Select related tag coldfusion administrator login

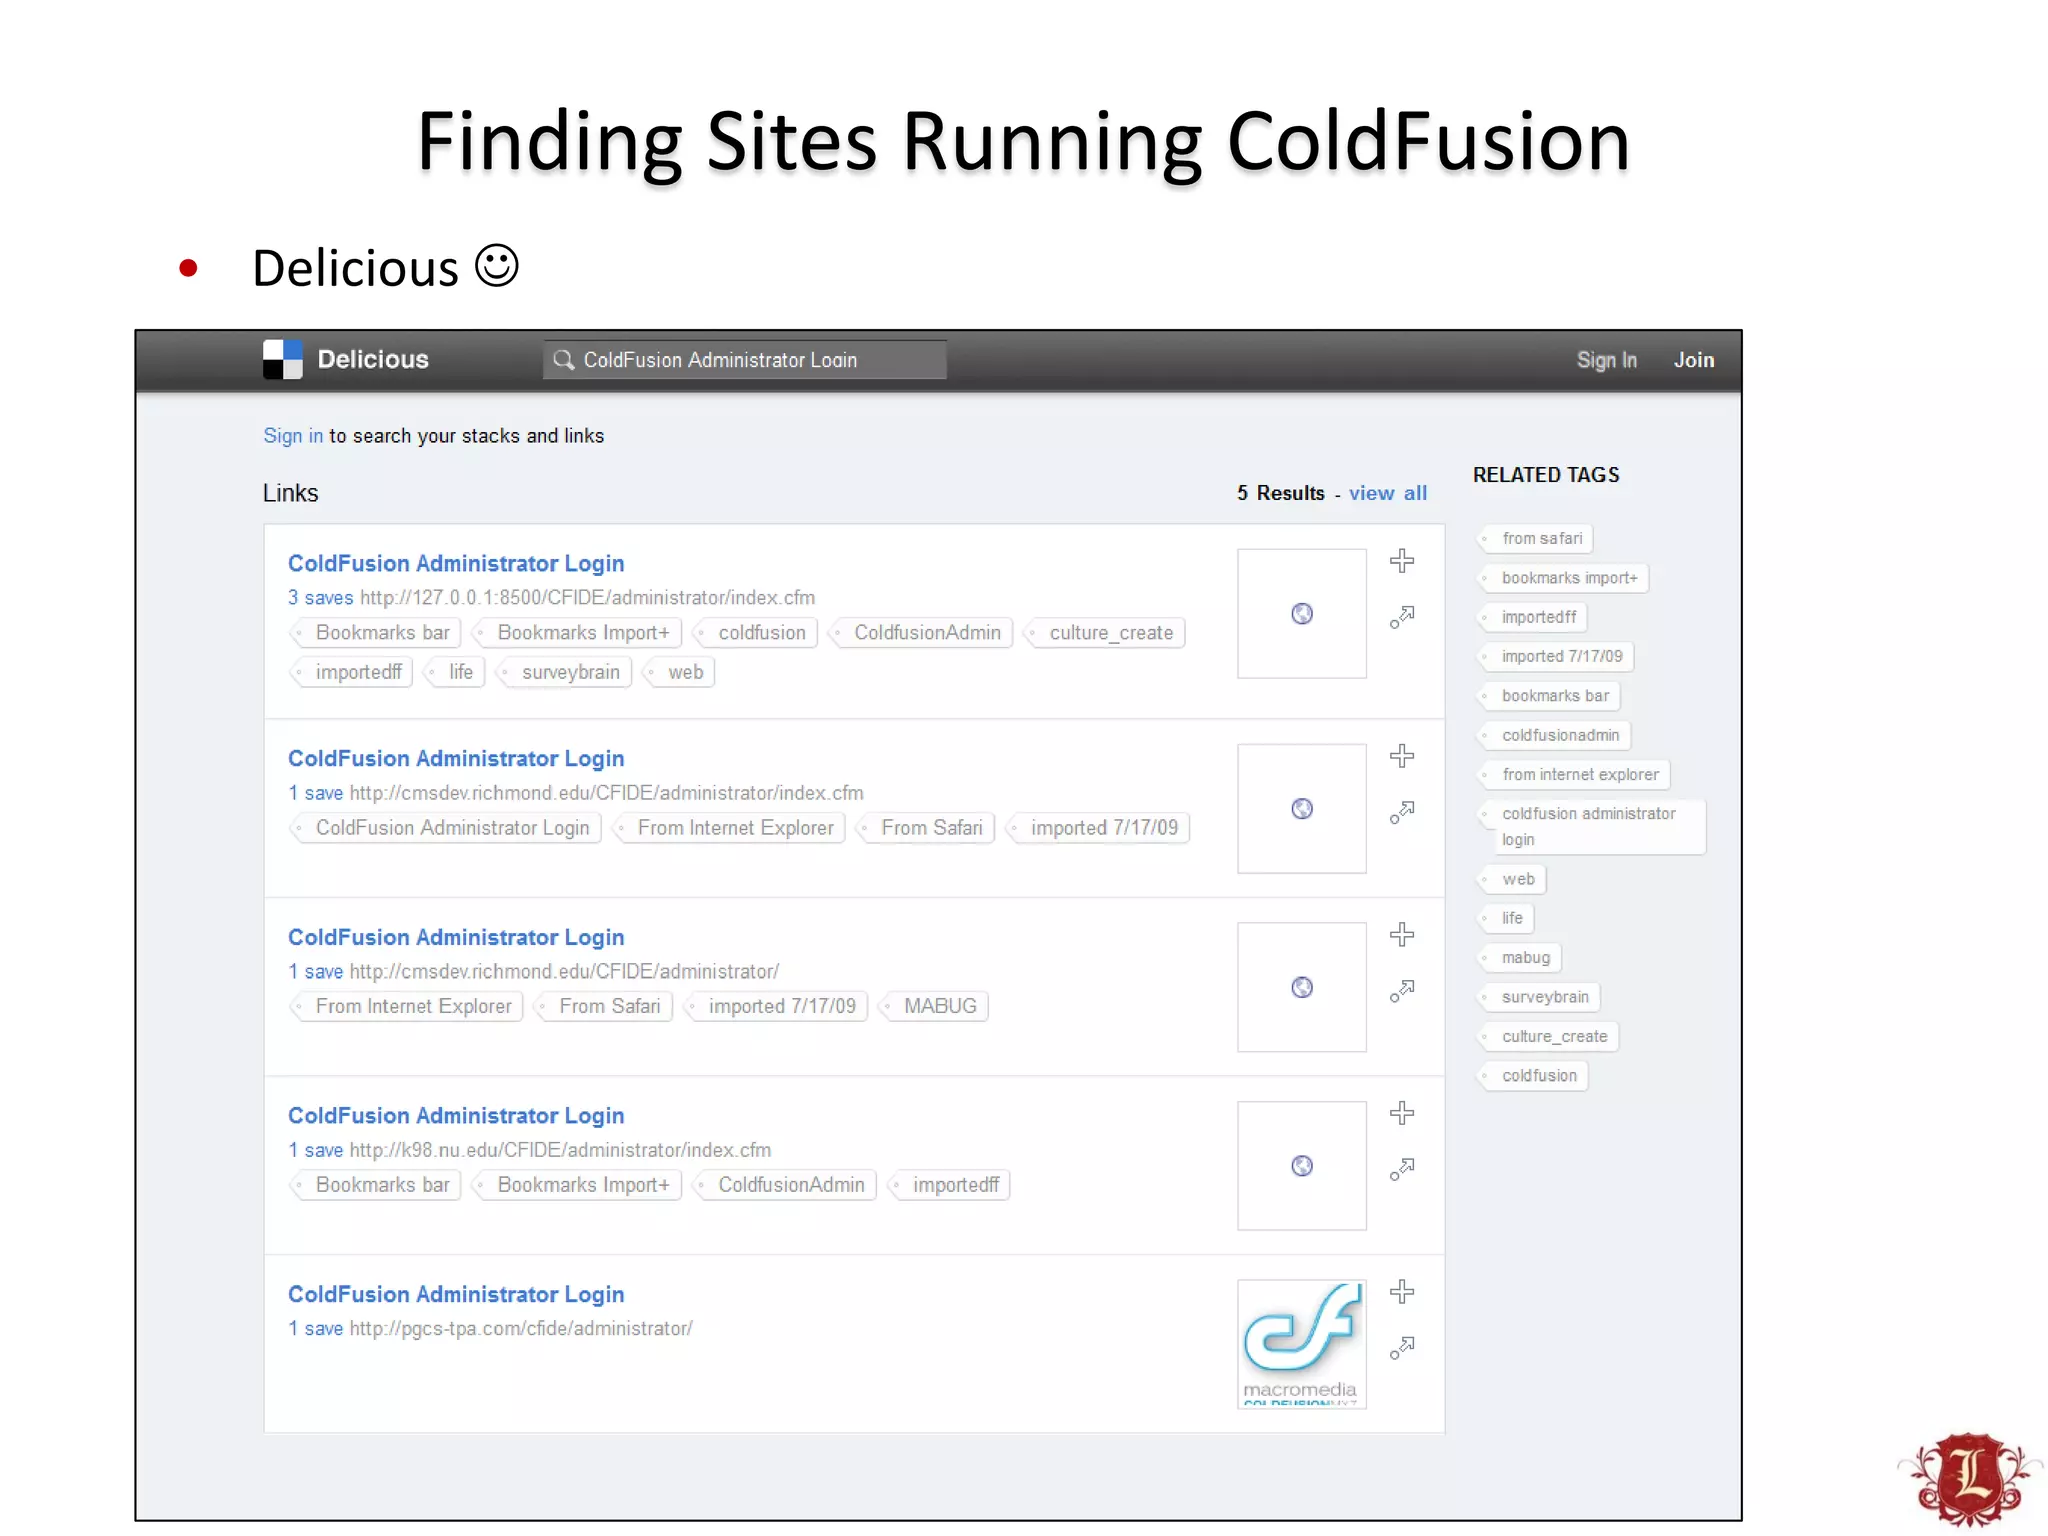[1592, 827]
